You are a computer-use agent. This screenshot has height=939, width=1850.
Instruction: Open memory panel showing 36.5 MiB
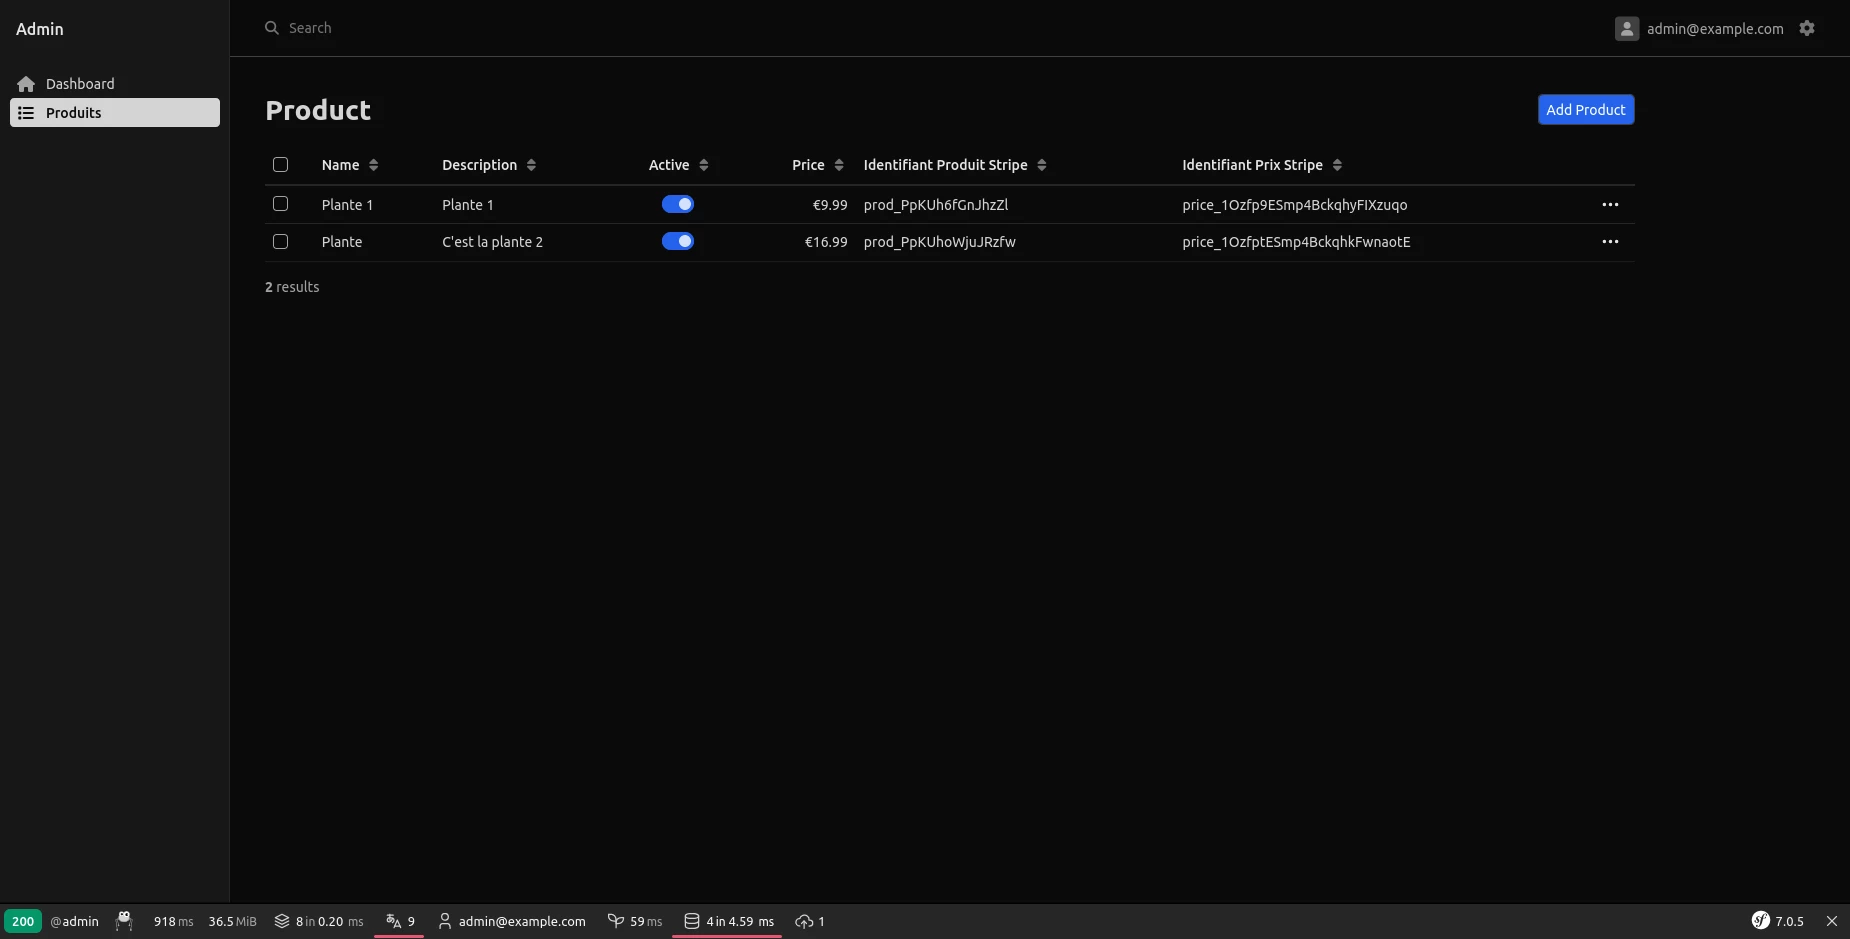[x=232, y=921]
